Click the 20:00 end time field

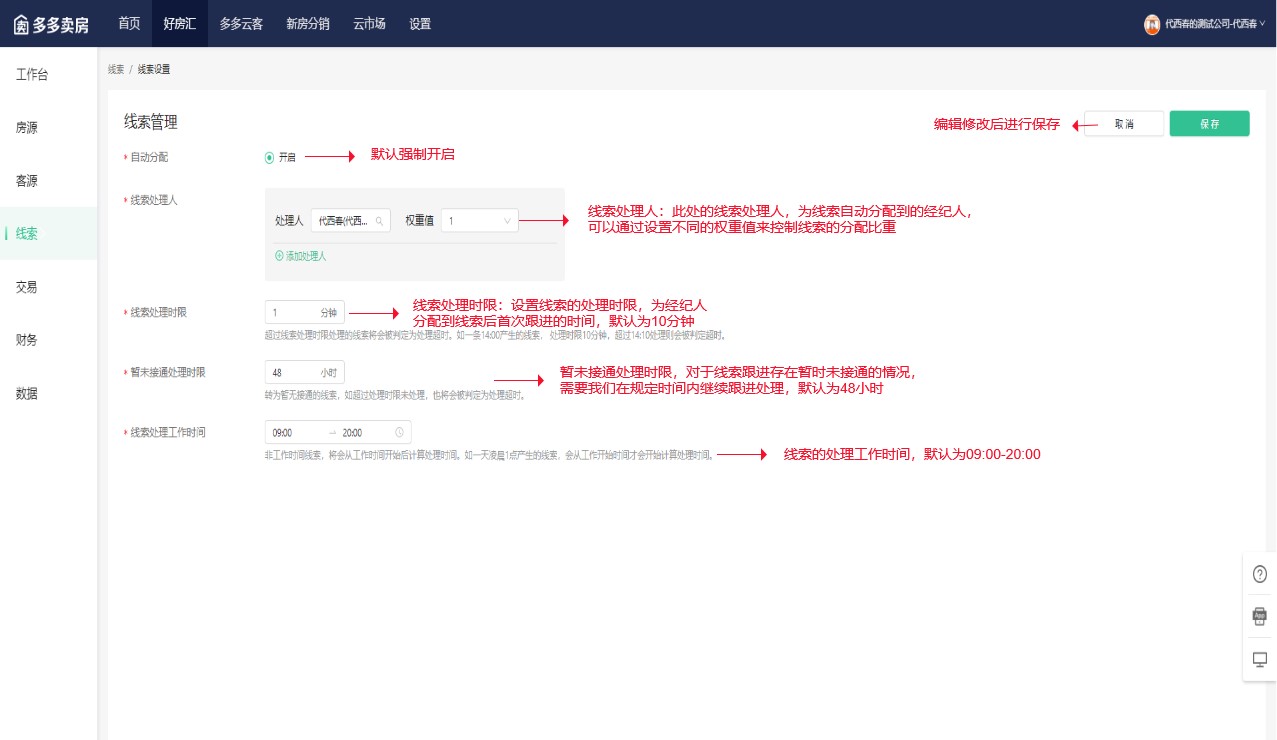tap(352, 433)
